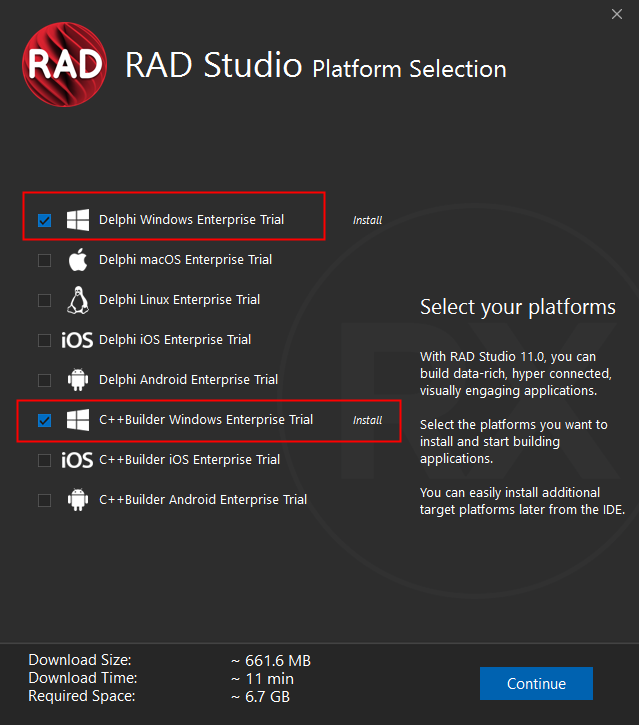Tick Delphi iOS Enterprise Trial checkbox

44,340
